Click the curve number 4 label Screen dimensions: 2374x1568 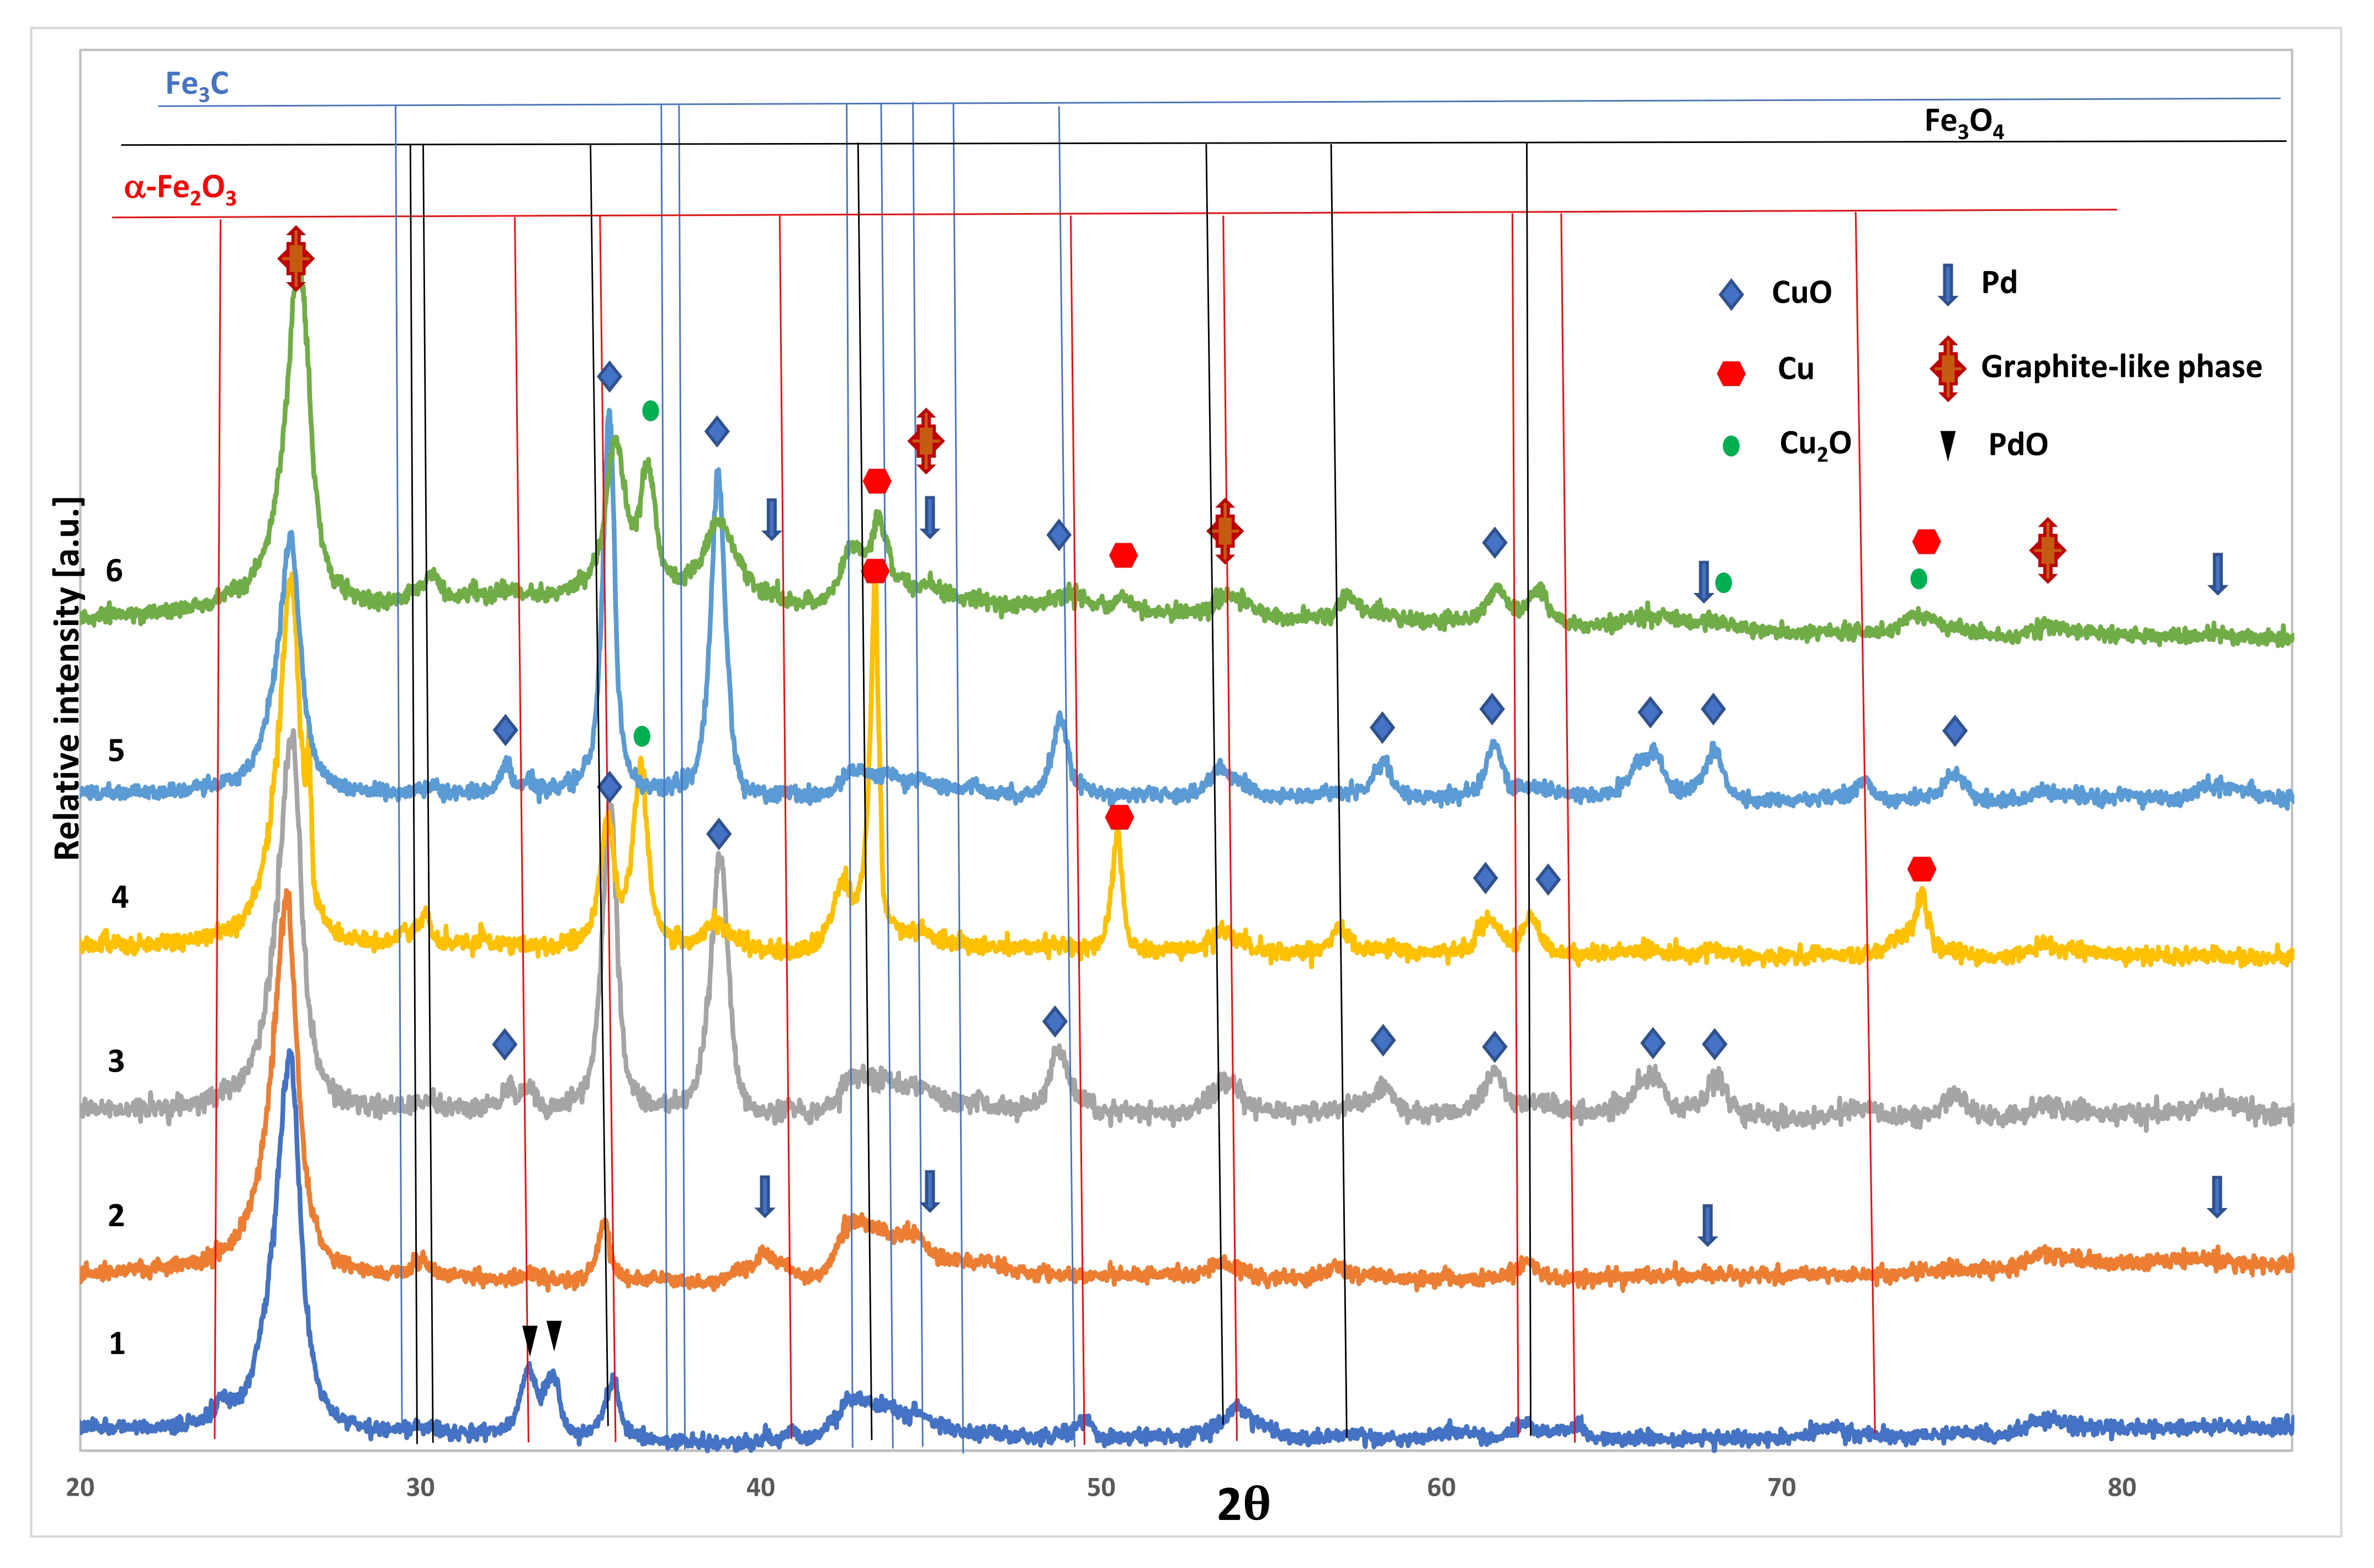point(119,897)
